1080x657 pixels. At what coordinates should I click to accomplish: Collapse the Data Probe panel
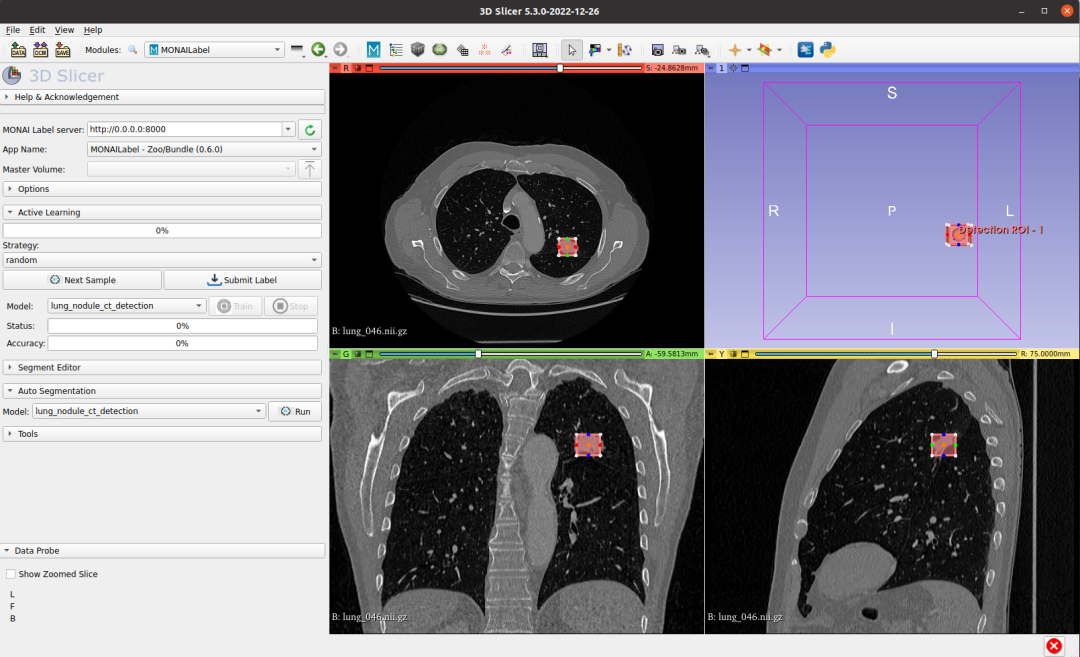163,551
